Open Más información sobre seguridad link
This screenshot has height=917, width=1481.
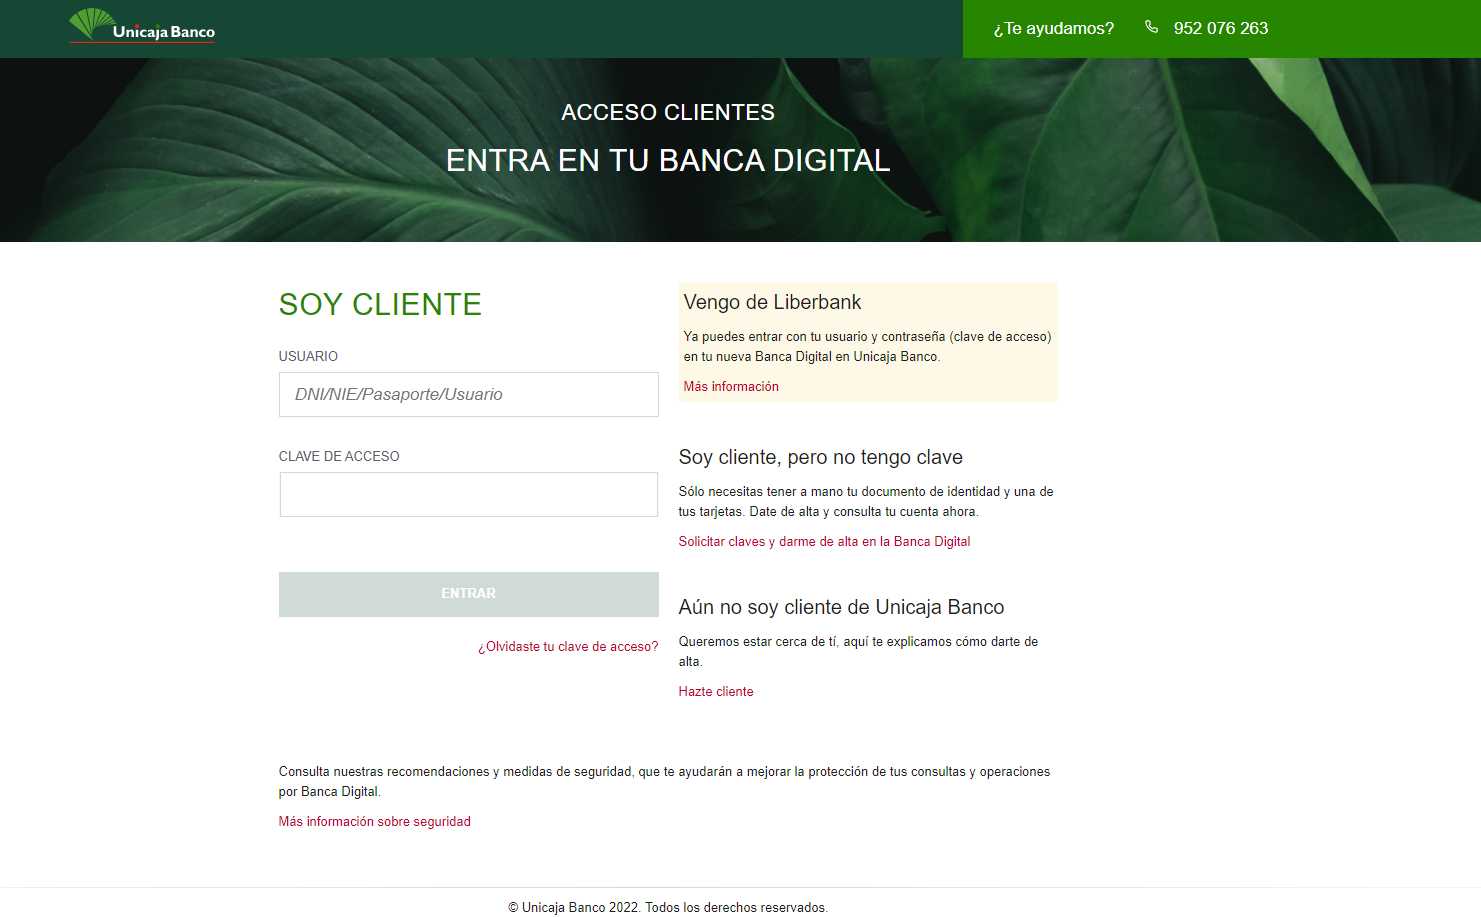tap(374, 821)
